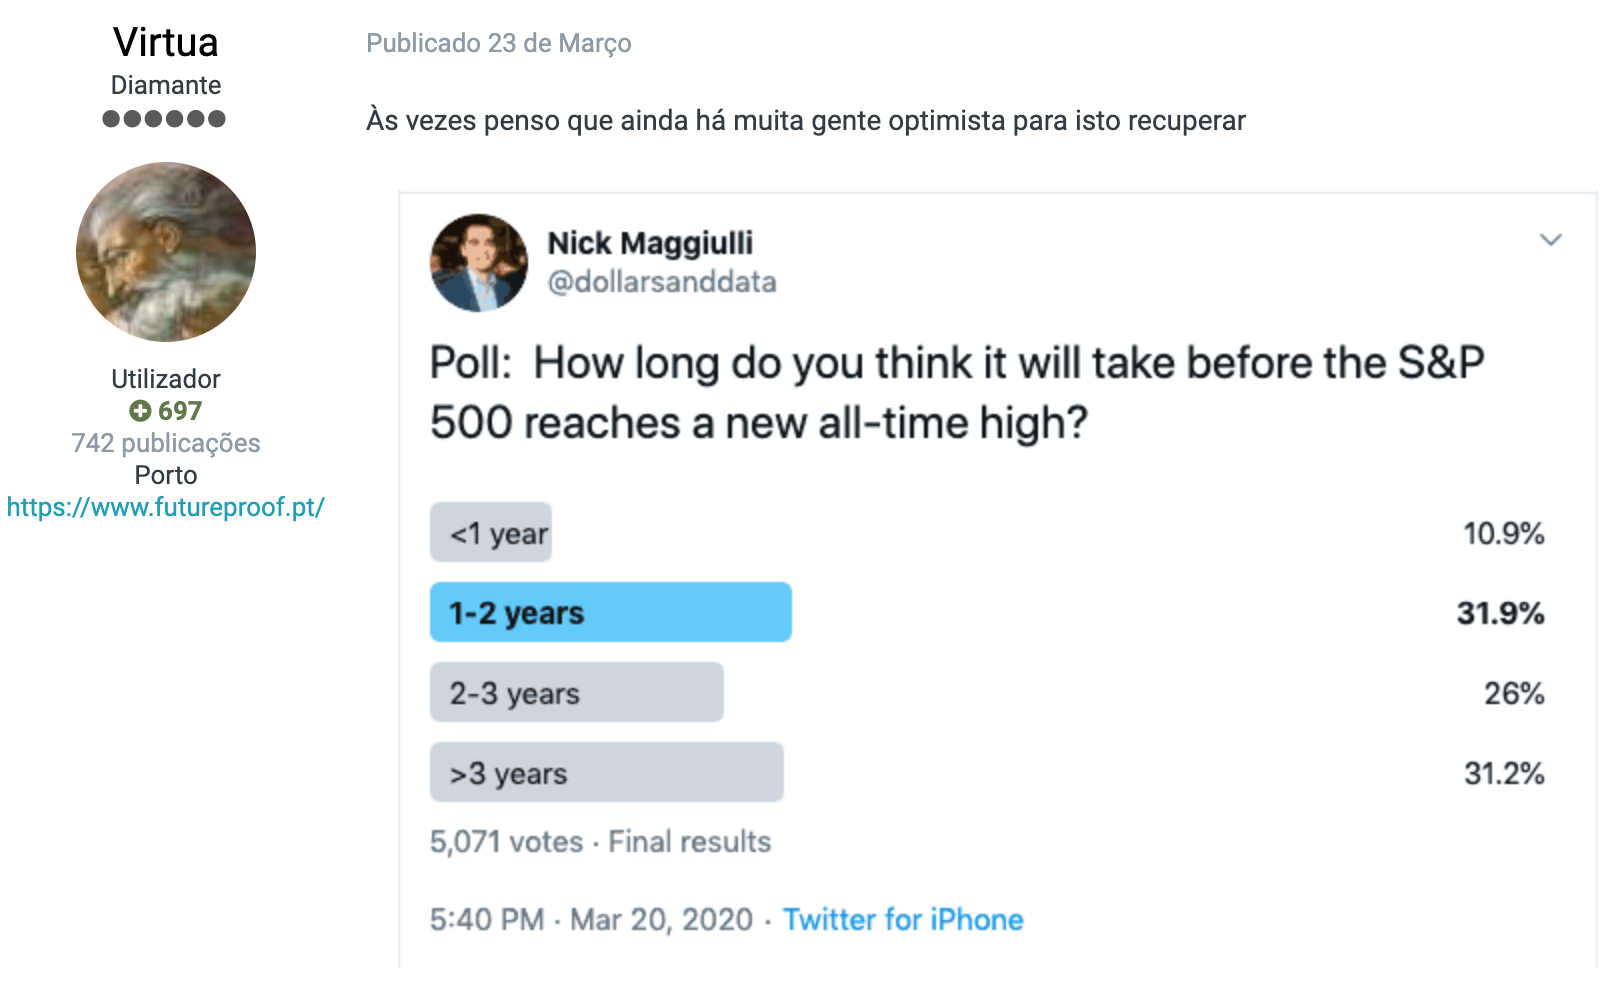Click the tweet date Mar 20, 2020

(x=661, y=920)
